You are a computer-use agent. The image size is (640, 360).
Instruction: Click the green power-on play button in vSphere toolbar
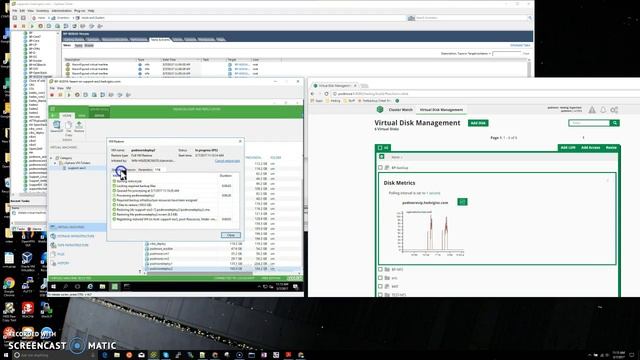tap(32, 26)
